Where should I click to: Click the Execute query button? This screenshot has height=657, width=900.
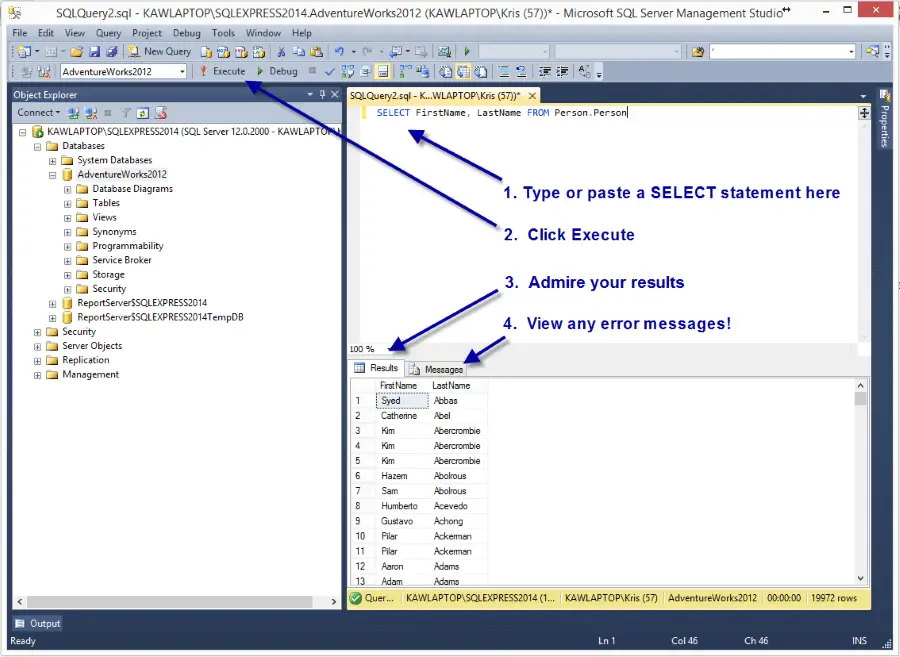pos(222,71)
